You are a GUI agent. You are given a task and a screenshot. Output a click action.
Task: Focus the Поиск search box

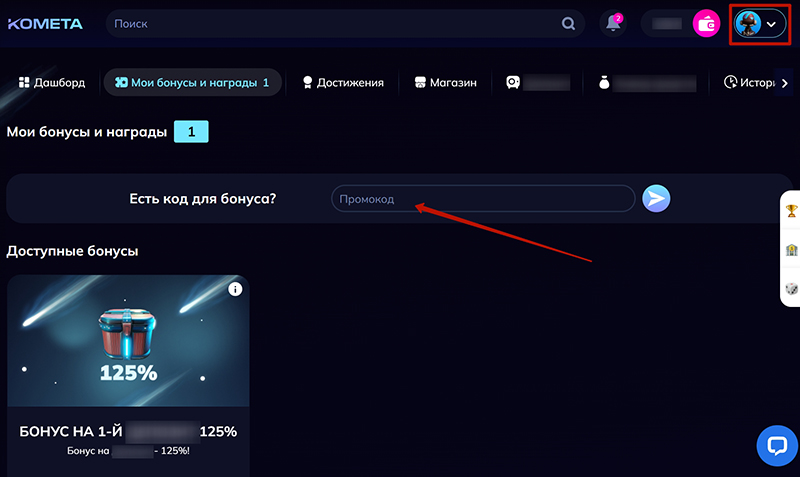click(x=330, y=24)
